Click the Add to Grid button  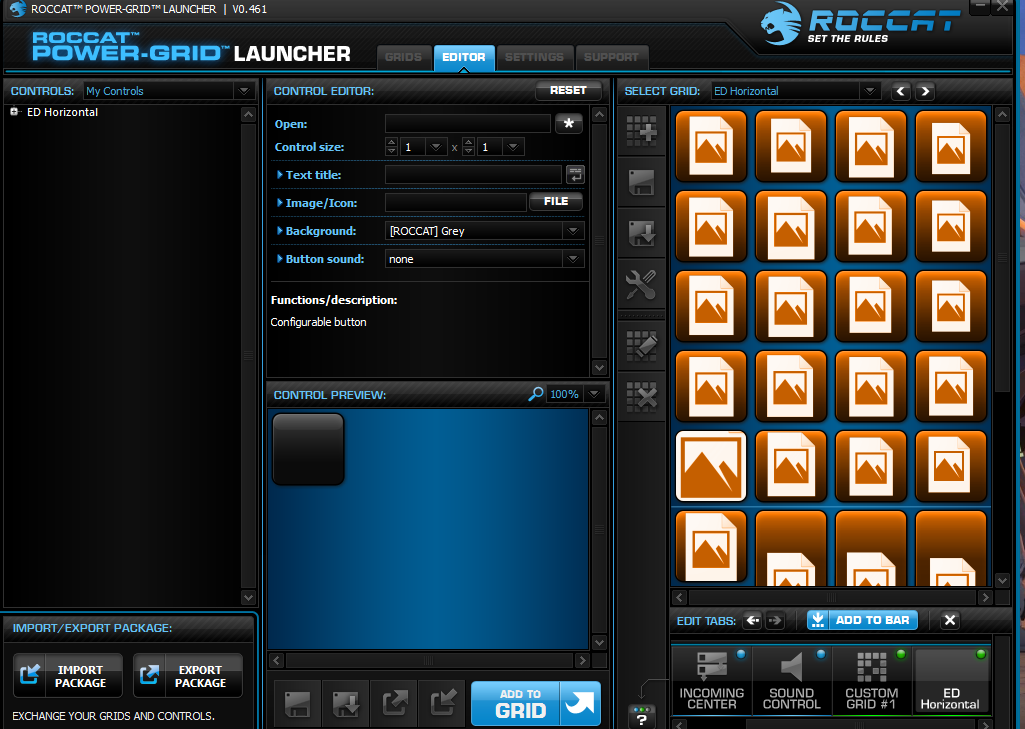[x=535, y=704]
